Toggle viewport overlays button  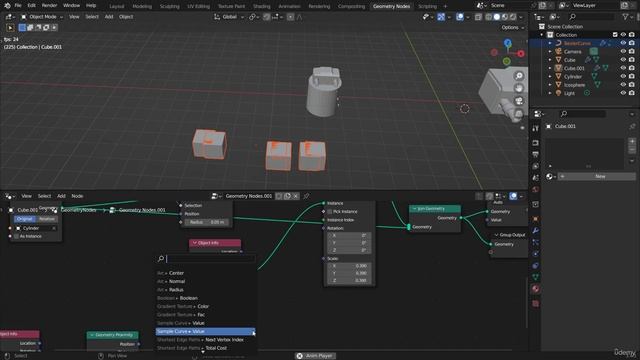pyautogui.click(x=460, y=17)
